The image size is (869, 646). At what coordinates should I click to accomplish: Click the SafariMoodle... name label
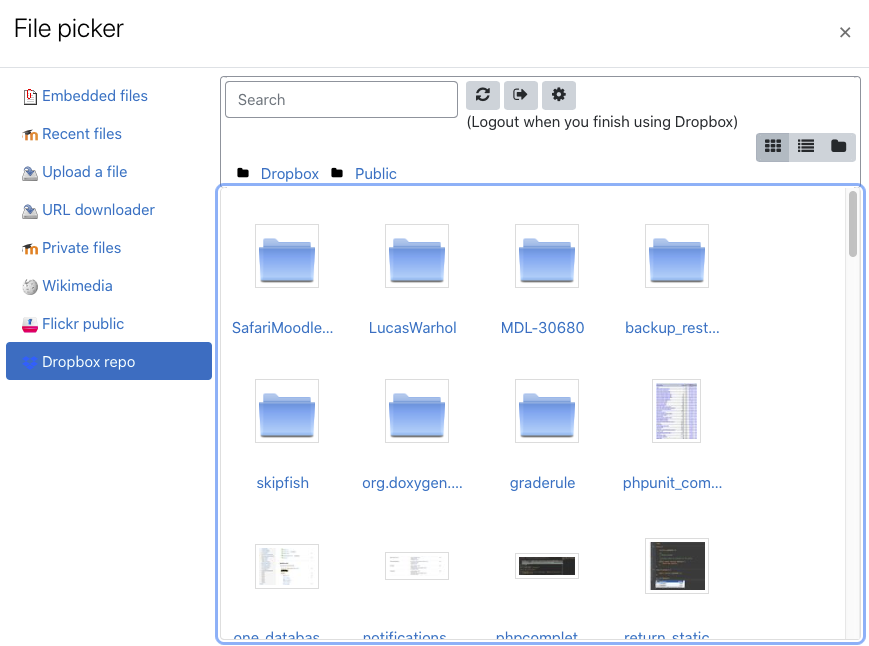coord(283,328)
